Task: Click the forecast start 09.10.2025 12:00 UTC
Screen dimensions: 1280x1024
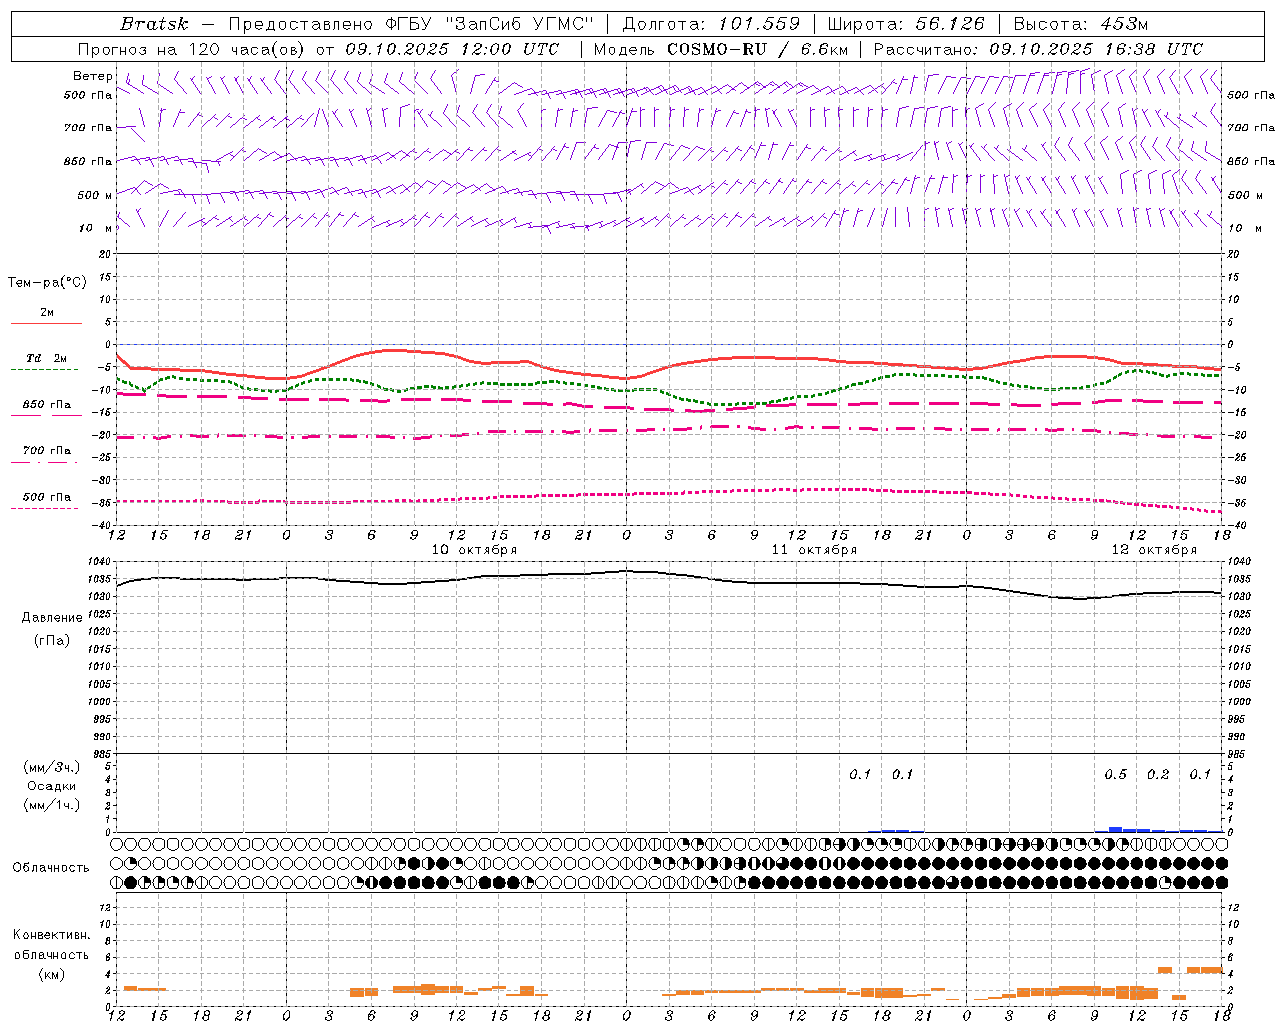Action: (x=452, y=49)
